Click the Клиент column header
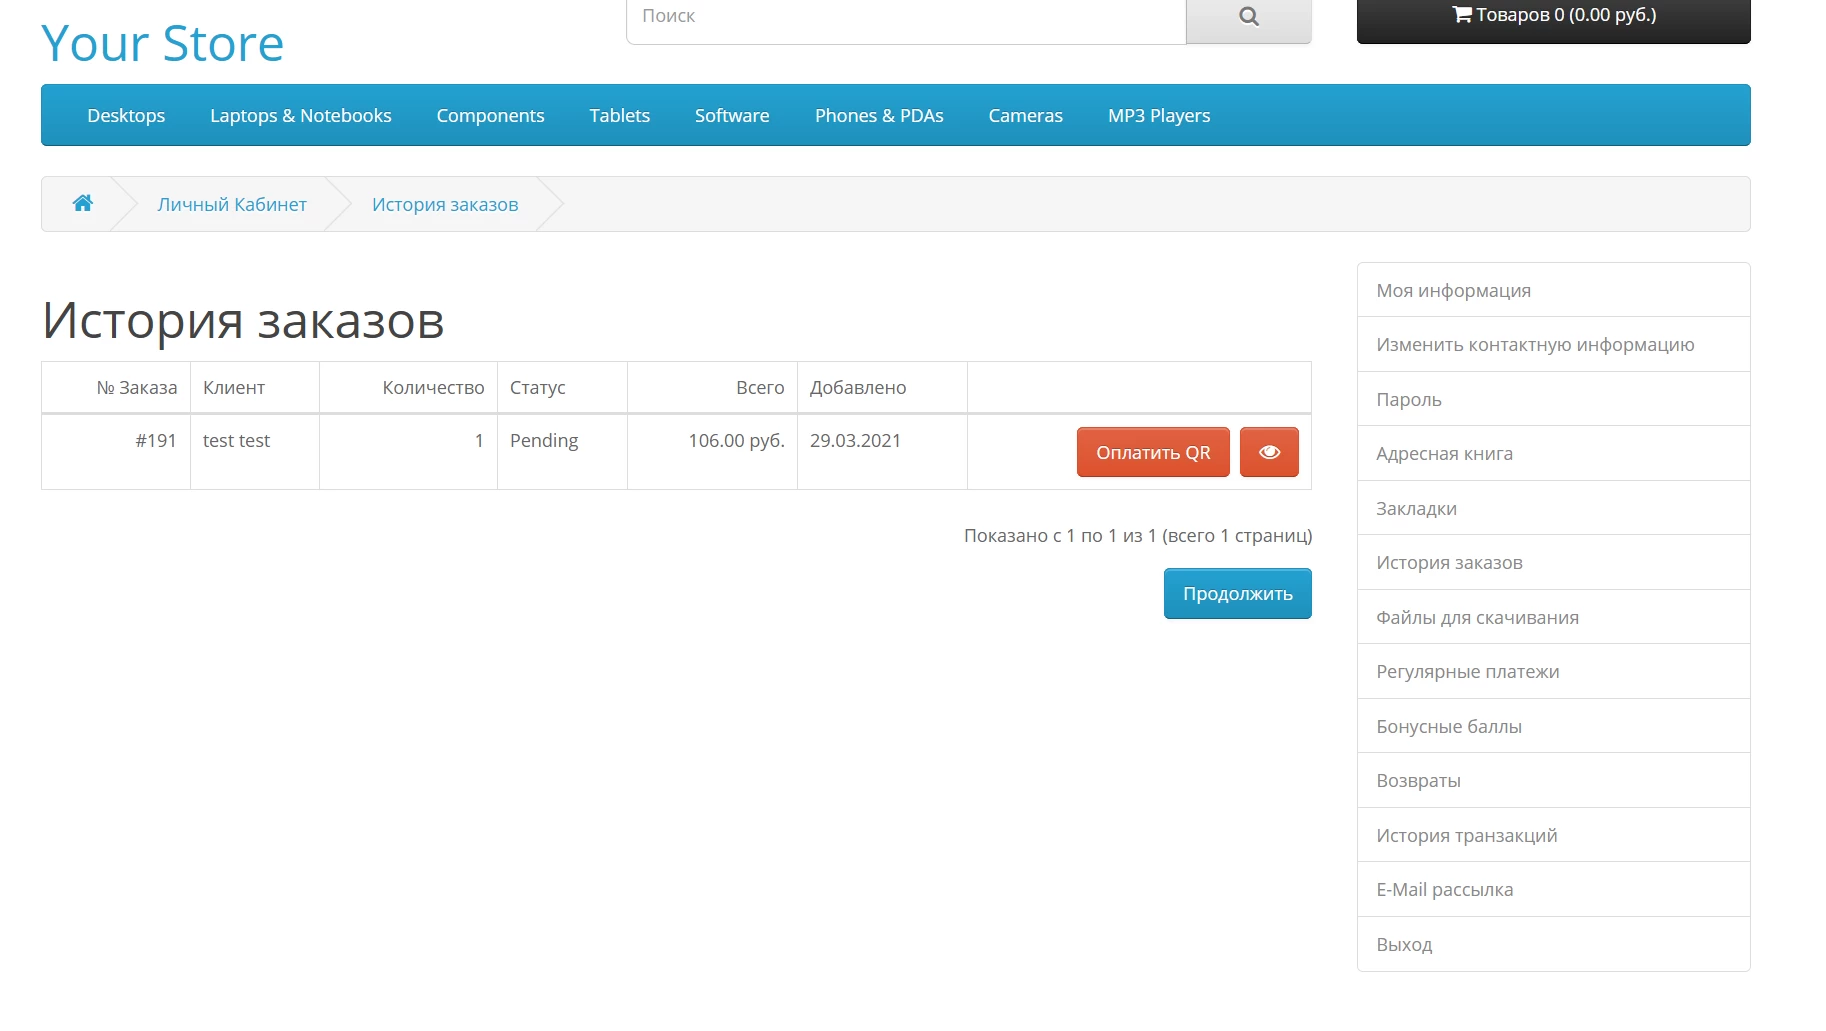Viewport: 1826px width, 1031px height. (255, 388)
